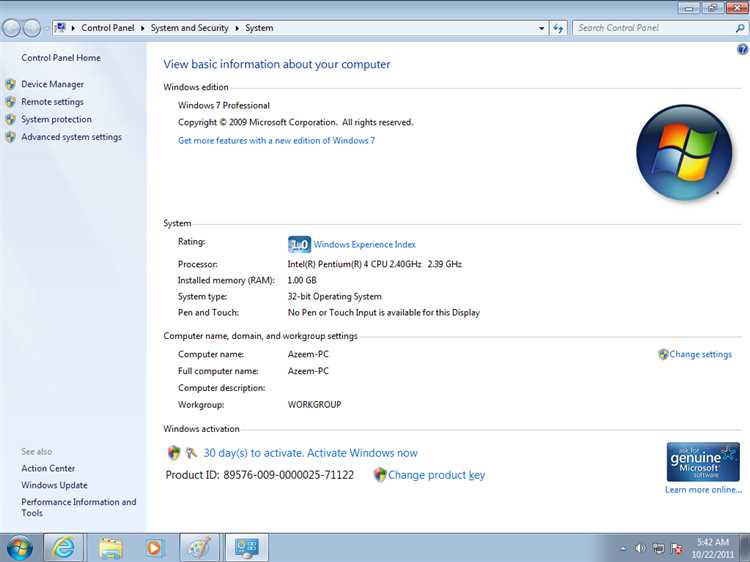Viewport: 750px width, 562px height.
Task: Open Windows Explorer folder in taskbar
Action: pos(110,548)
